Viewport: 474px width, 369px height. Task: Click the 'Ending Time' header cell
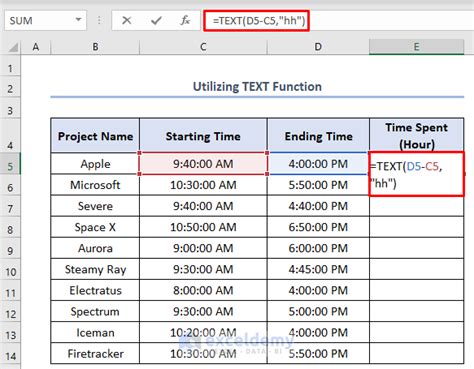coord(318,136)
